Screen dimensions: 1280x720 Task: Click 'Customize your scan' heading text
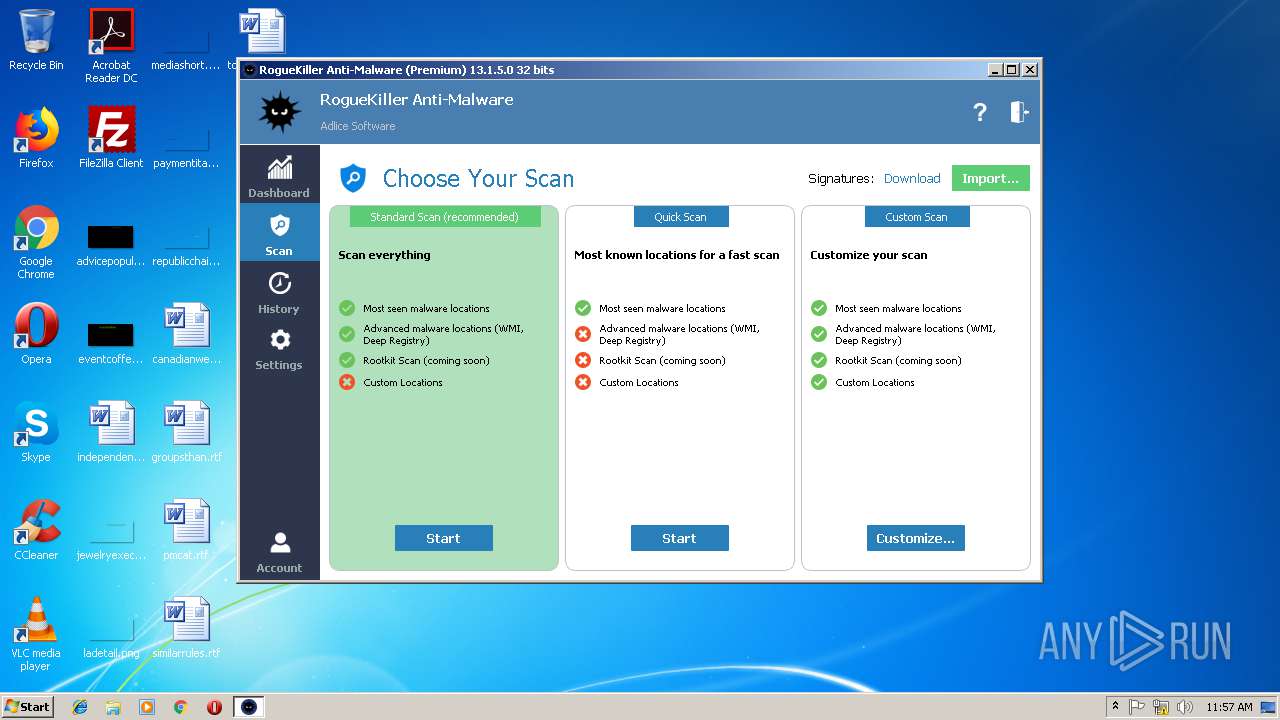pyautogui.click(x=868, y=255)
